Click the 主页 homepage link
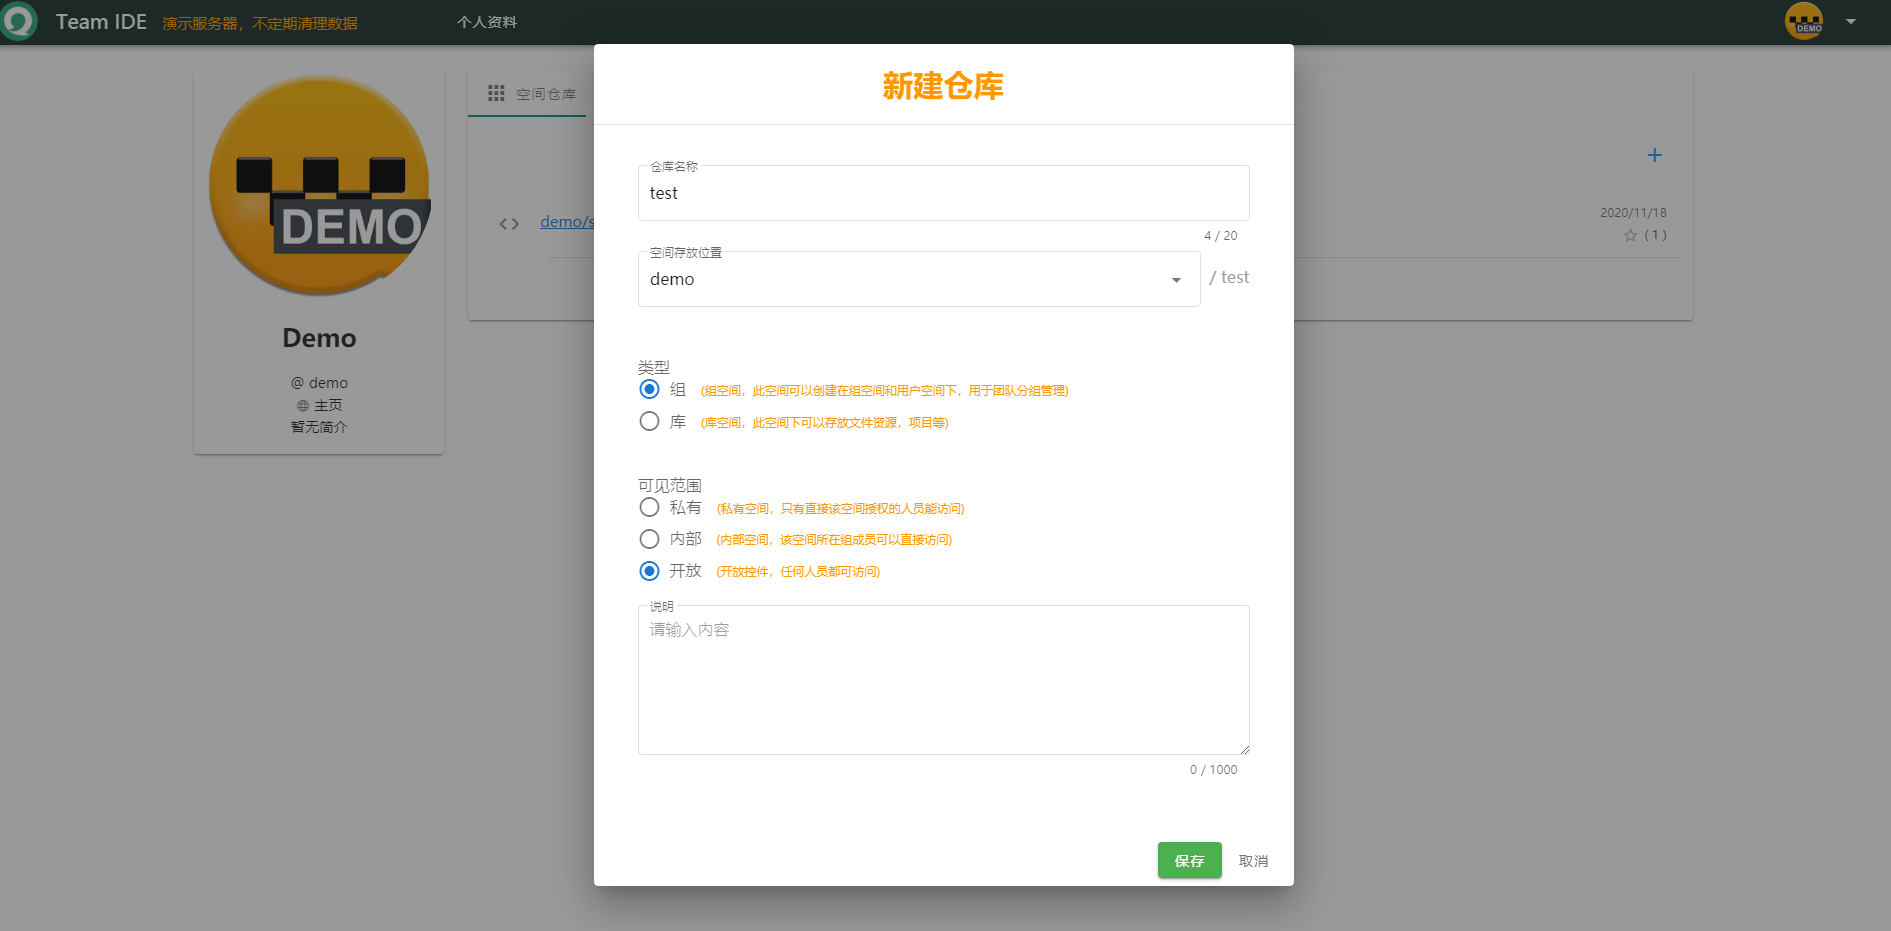 [x=328, y=405]
